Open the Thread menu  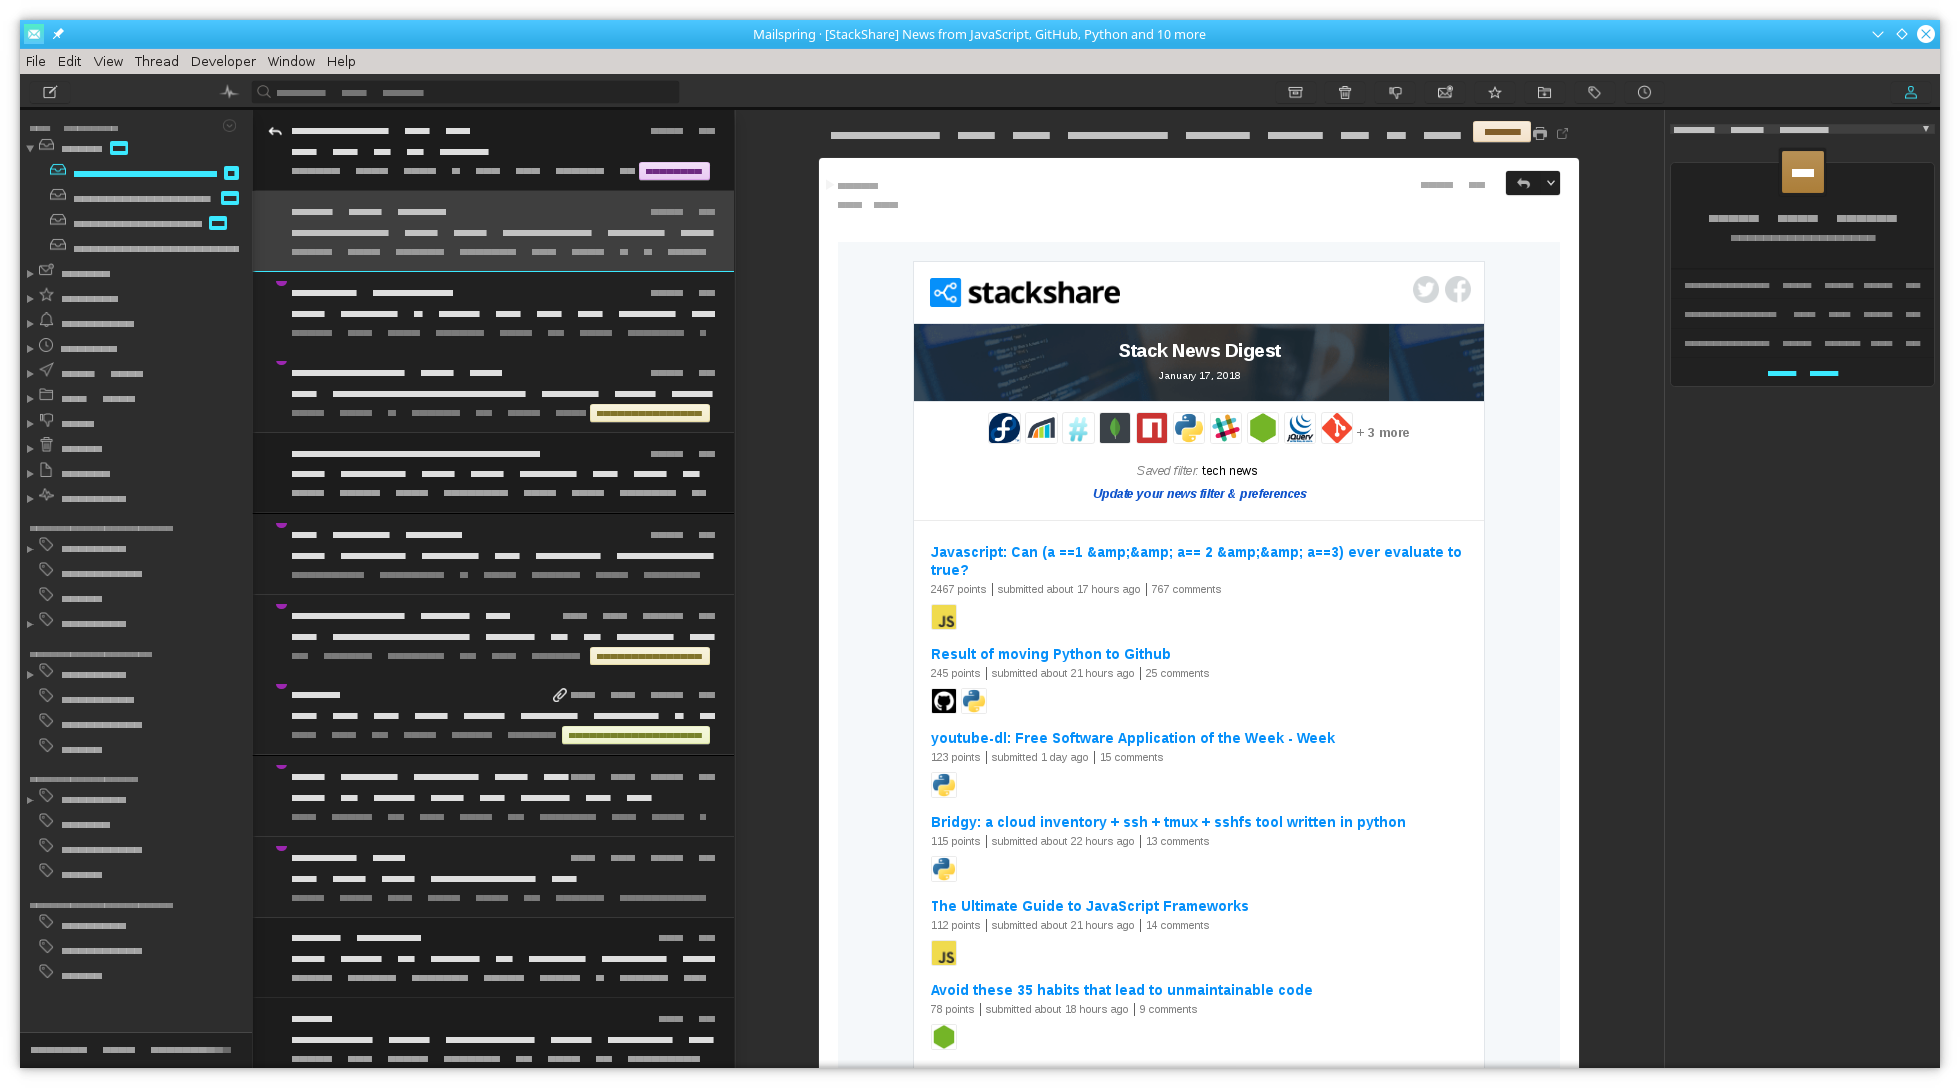(156, 61)
